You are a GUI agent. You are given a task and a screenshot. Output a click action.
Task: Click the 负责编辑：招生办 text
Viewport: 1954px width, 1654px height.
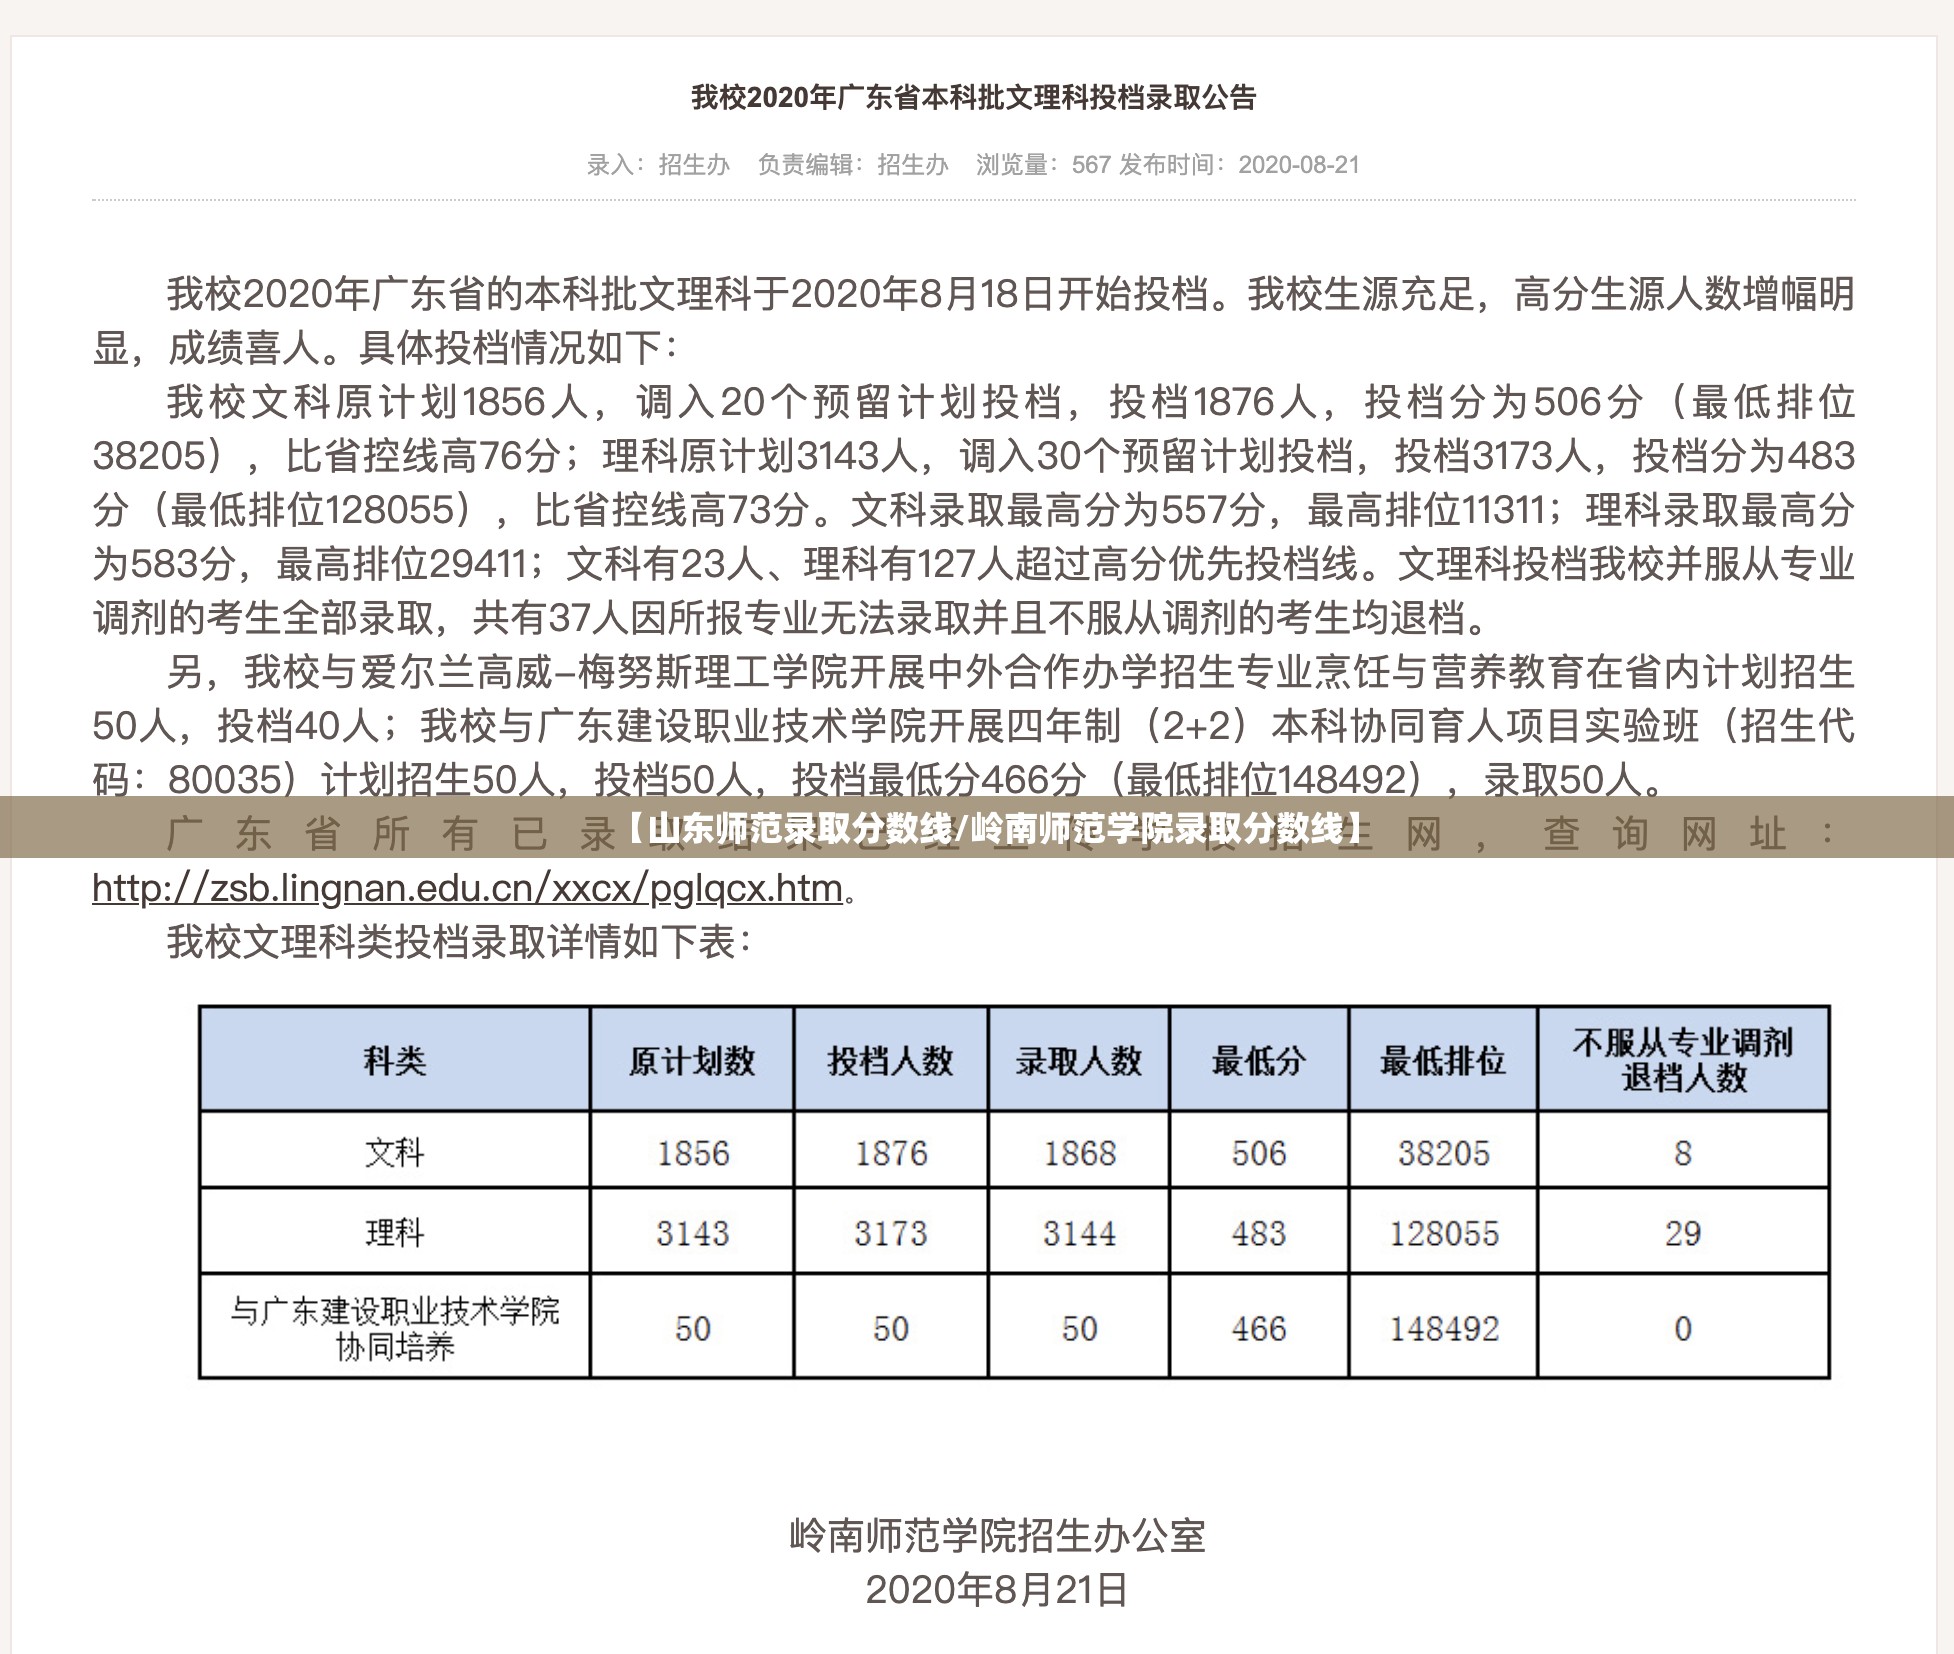(853, 165)
